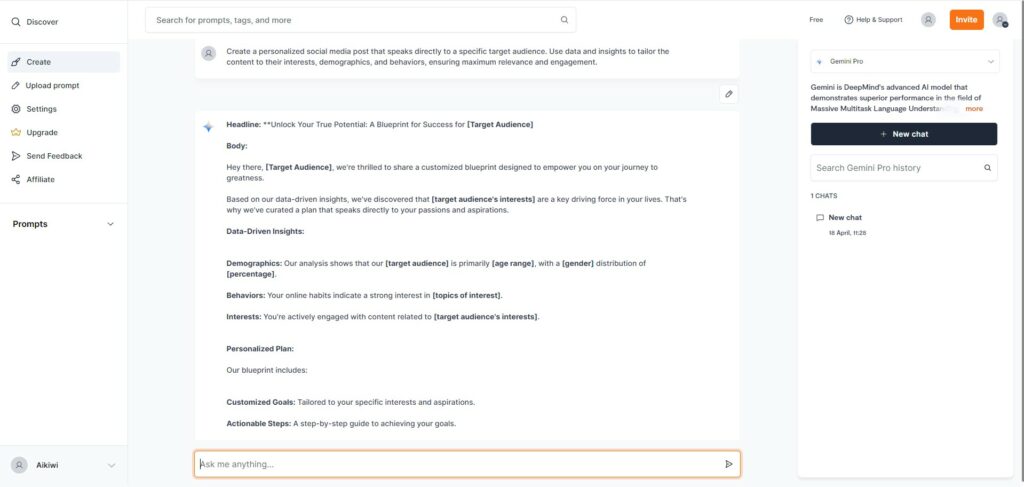Click the send arrow icon in chat box

click(x=729, y=464)
